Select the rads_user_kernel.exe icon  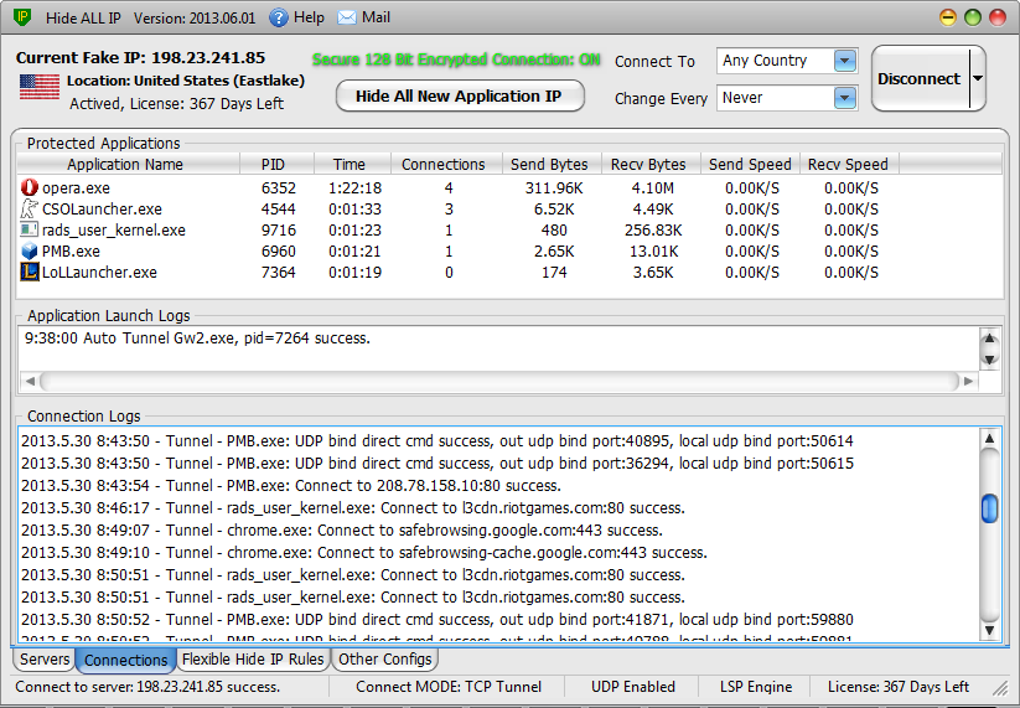[x=29, y=230]
